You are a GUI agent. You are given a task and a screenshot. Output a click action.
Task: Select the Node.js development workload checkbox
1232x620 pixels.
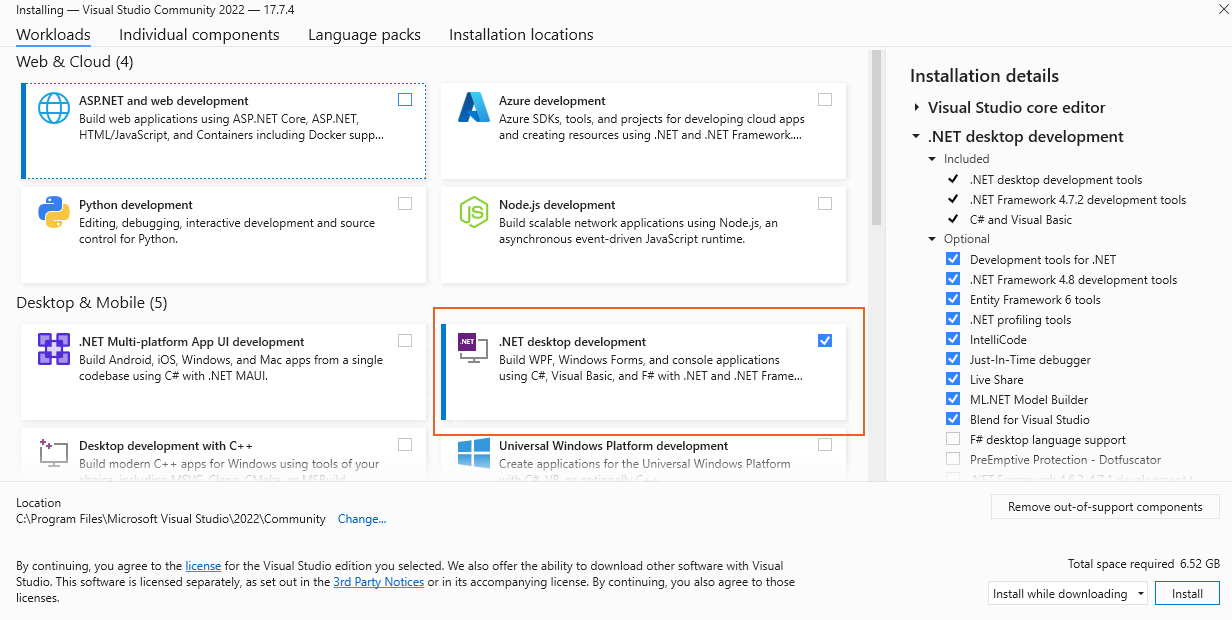(x=825, y=203)
